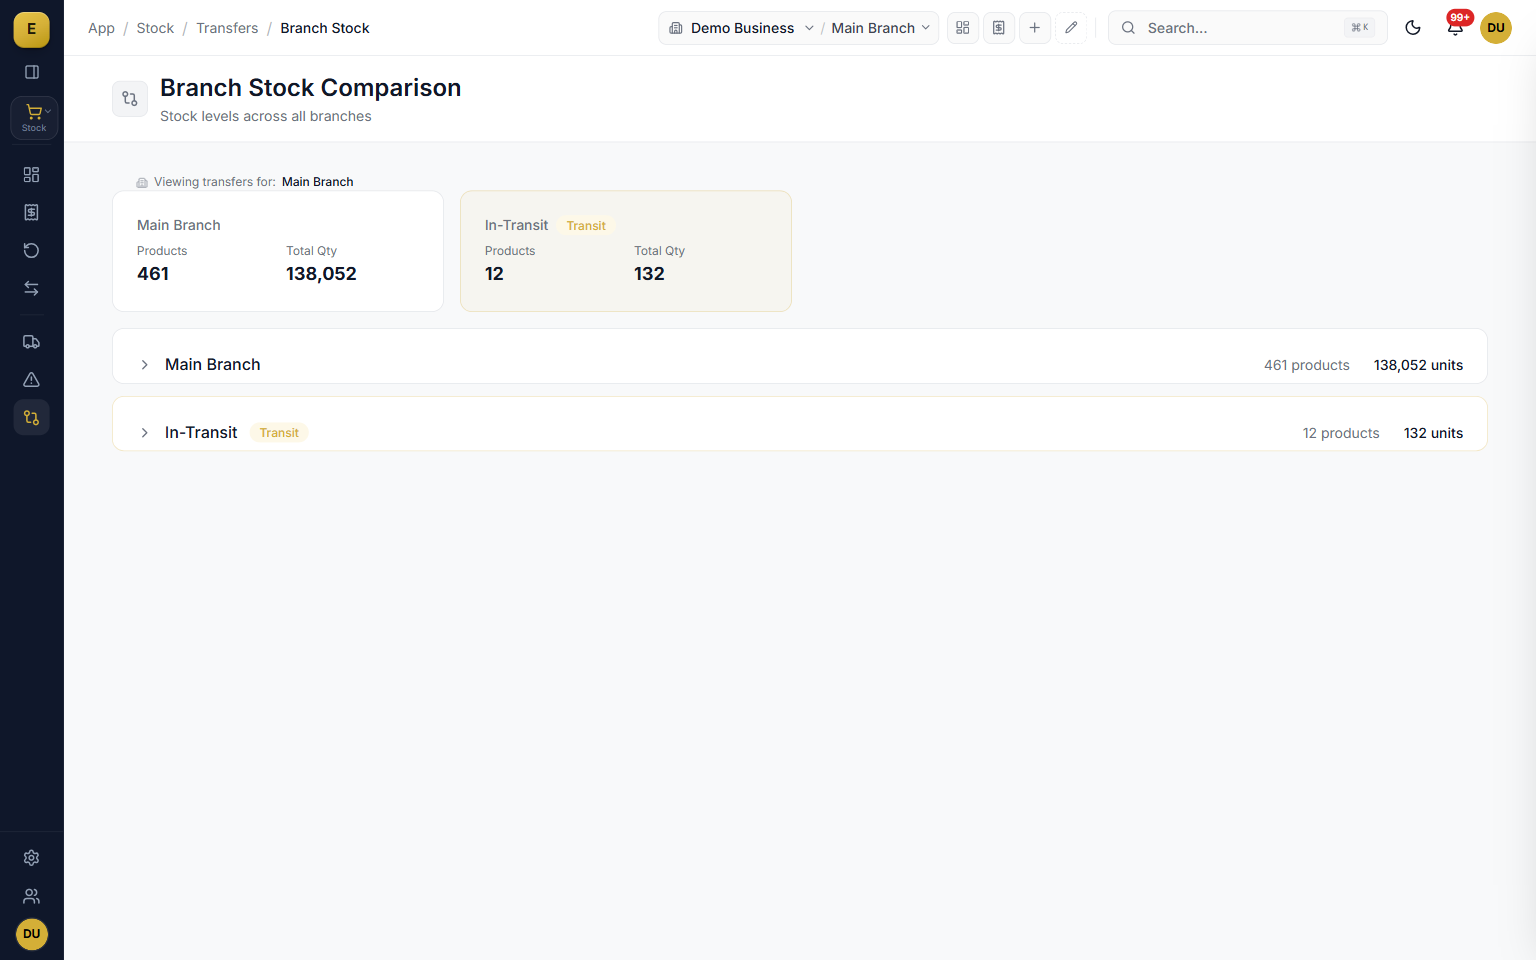Click 'Viewing transfers for: Main Branch' label

coord(245,182)
